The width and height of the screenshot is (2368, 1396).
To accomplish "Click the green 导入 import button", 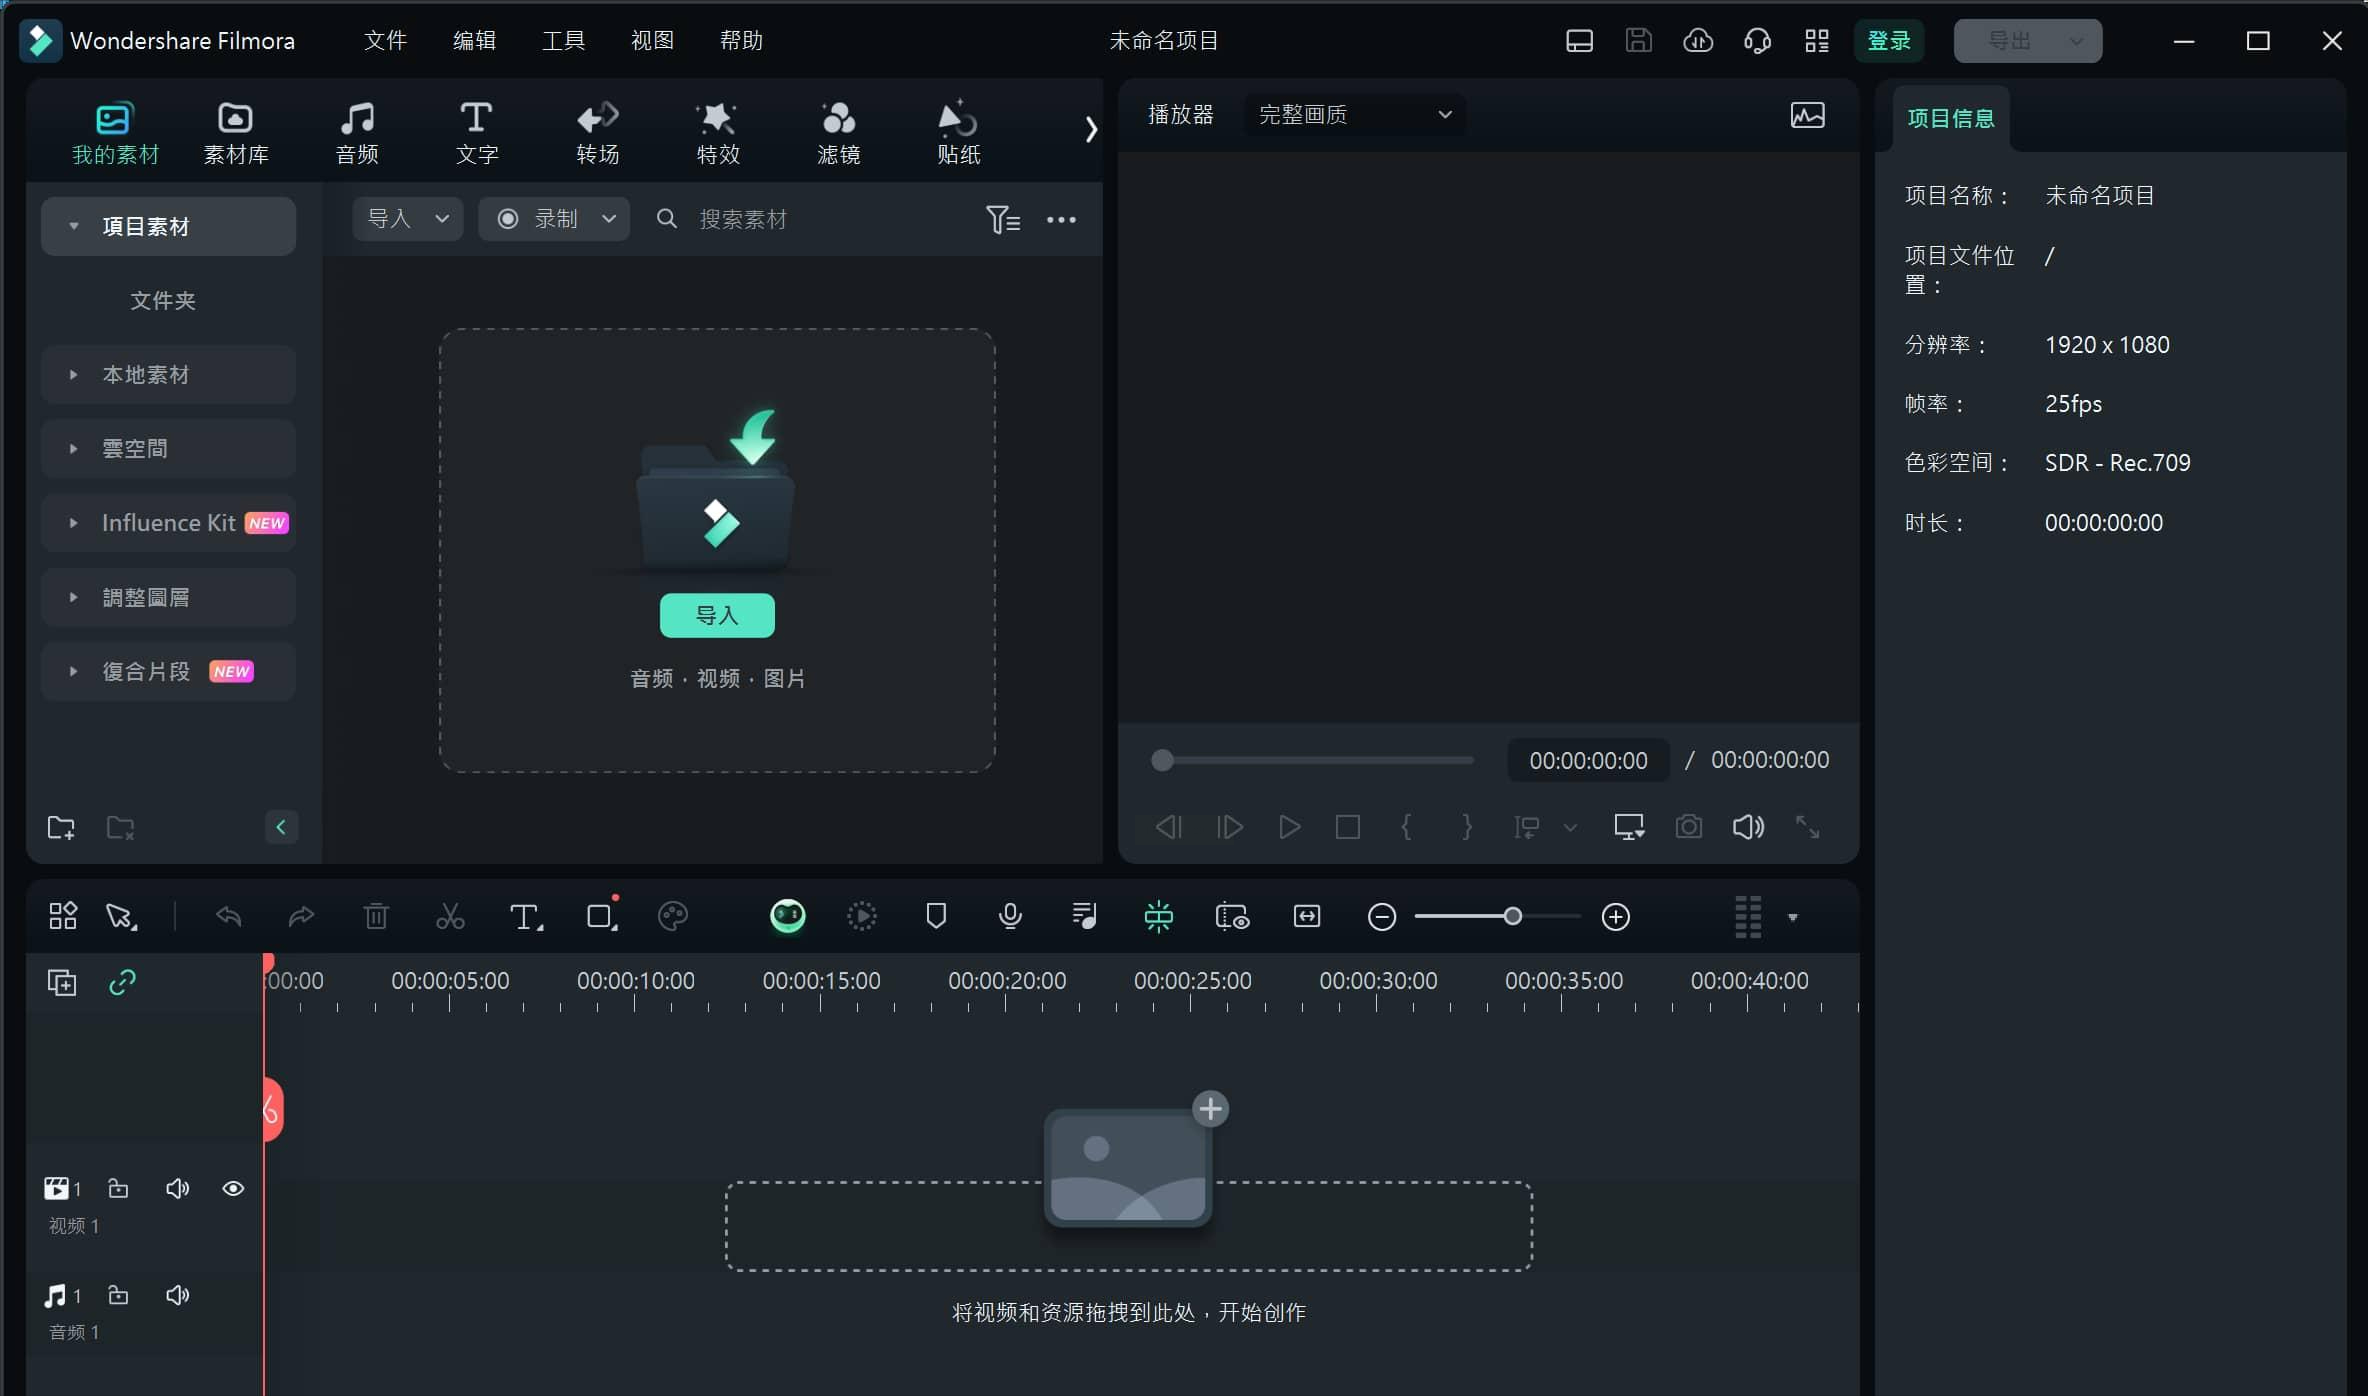I will [x=717, y=615].
